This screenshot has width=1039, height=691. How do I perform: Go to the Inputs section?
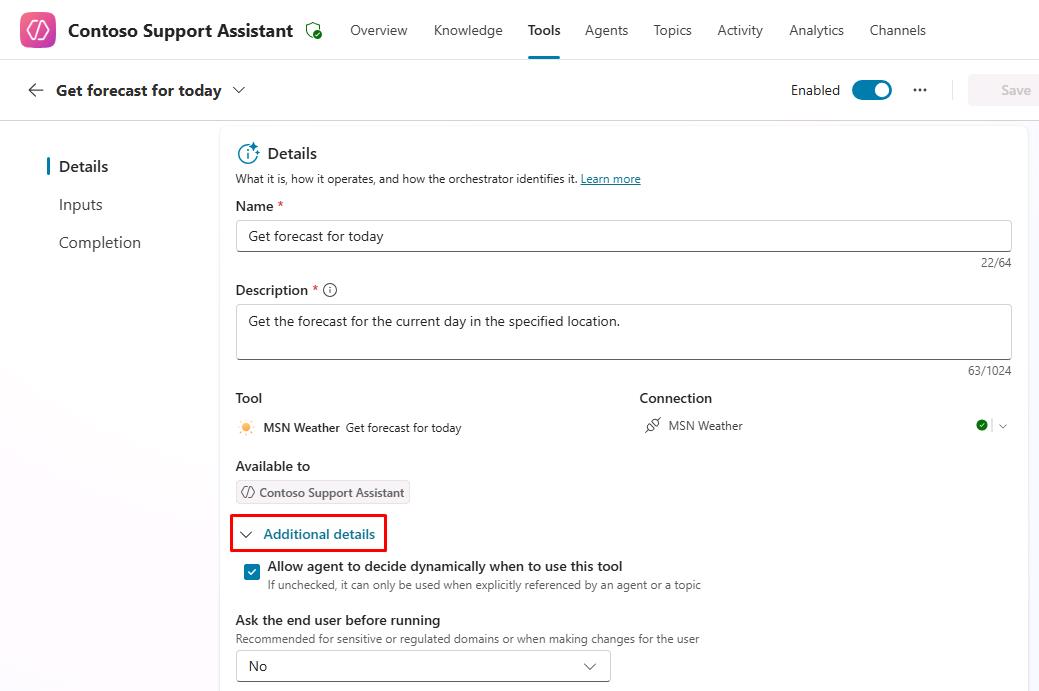pyautogui.click(x=81, y=205)
